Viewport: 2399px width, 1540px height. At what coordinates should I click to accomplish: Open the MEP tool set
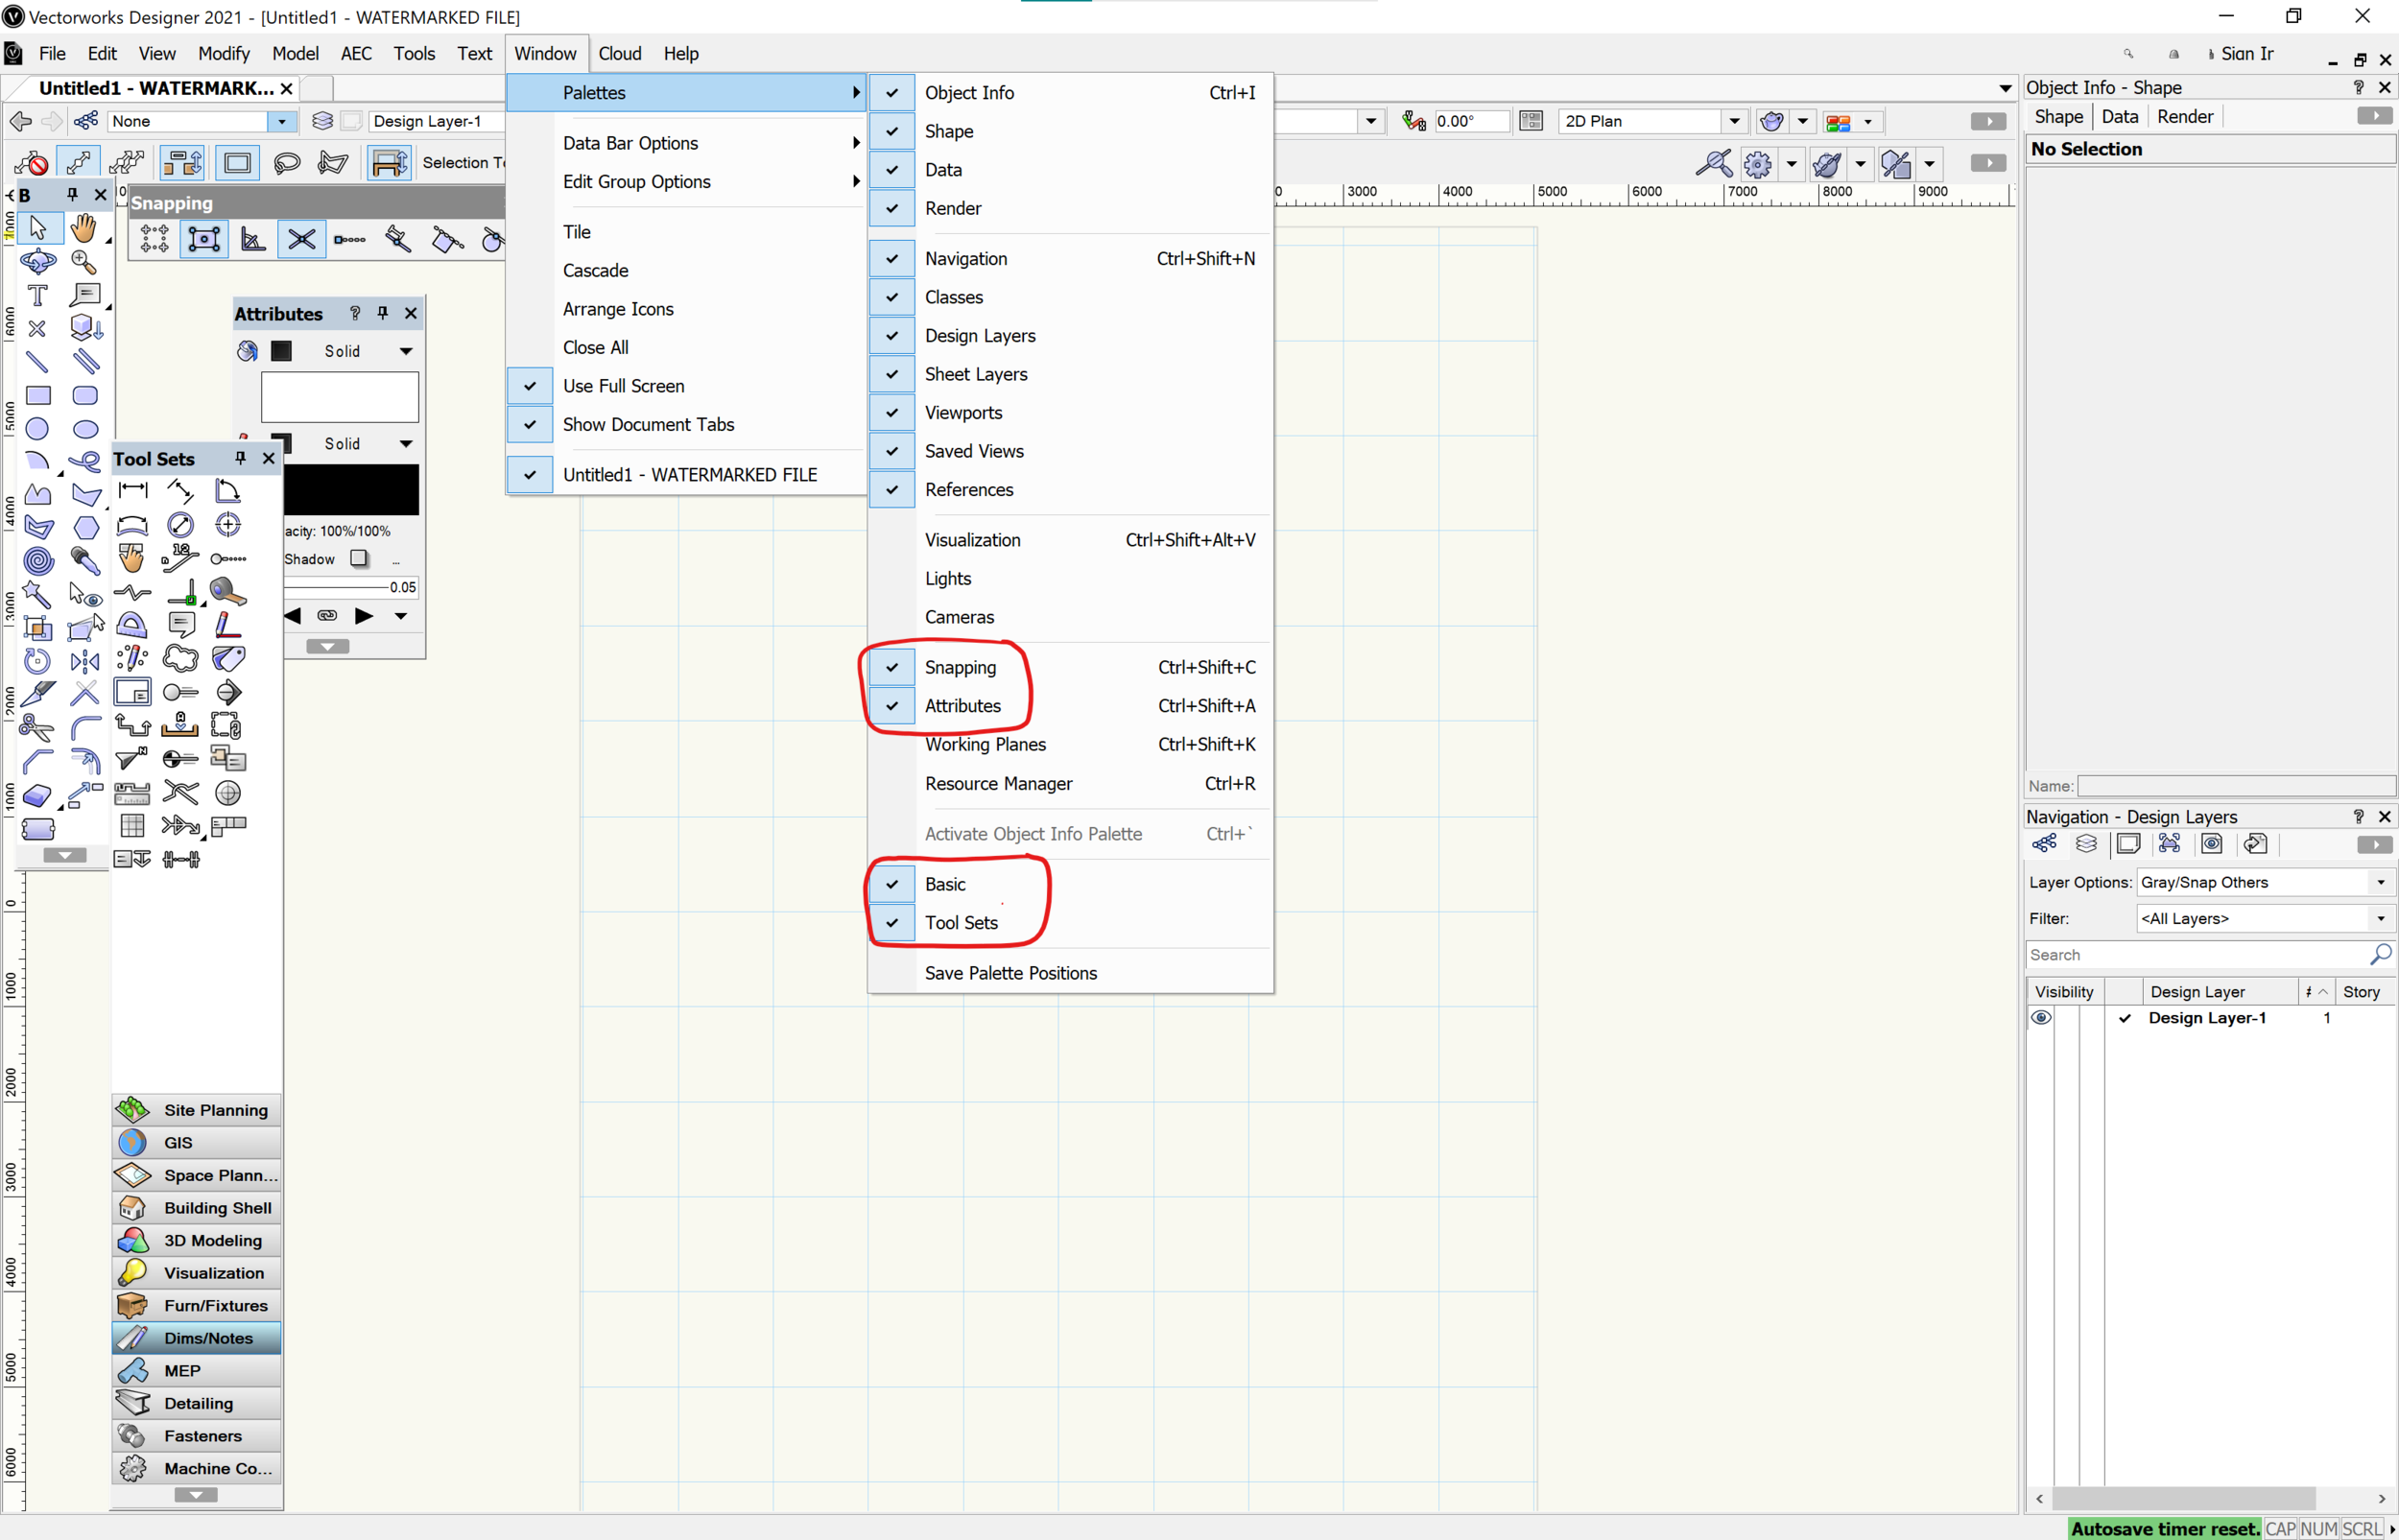[x=197, y=1371]
